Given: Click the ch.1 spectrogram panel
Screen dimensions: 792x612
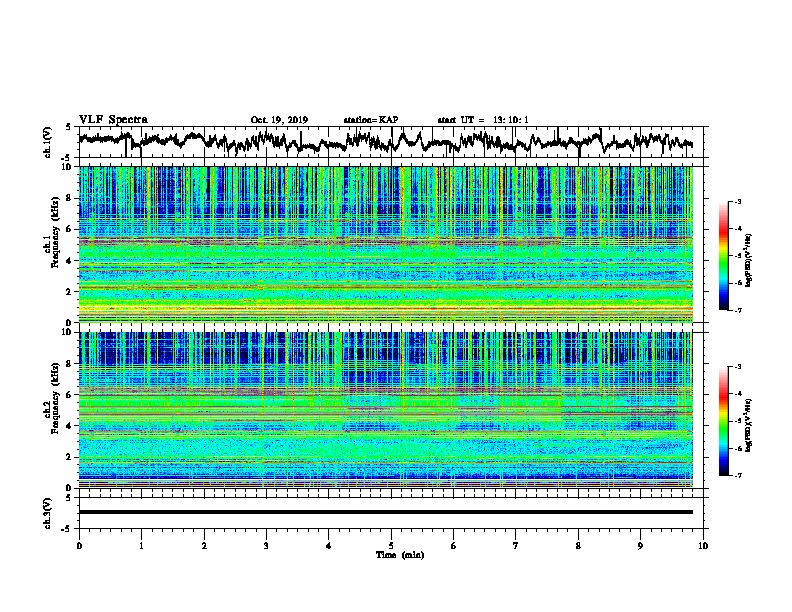Looking at the screenshot, I should 385,244.
